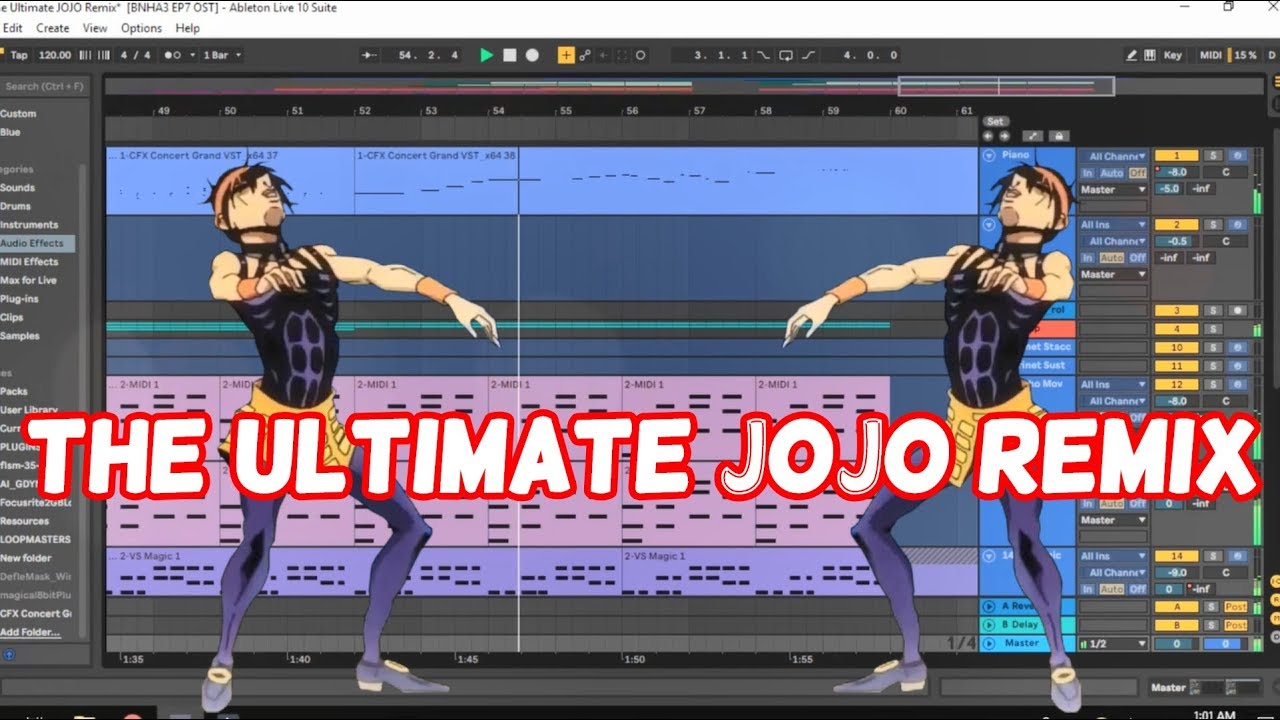1280x720 pixels.
Task: Select Plug-ins in the browser
Action: tap(21, 299)
